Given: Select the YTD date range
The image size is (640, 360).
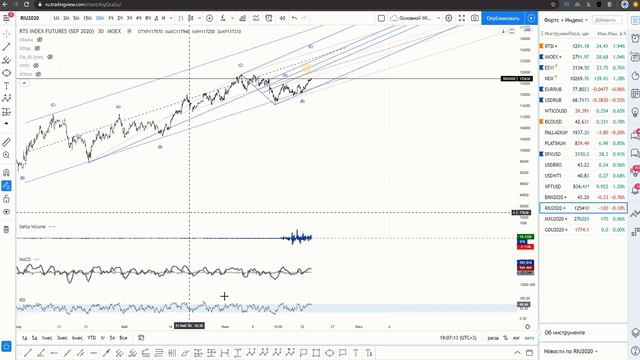Looking at the screenshot, I should point(92,338).
